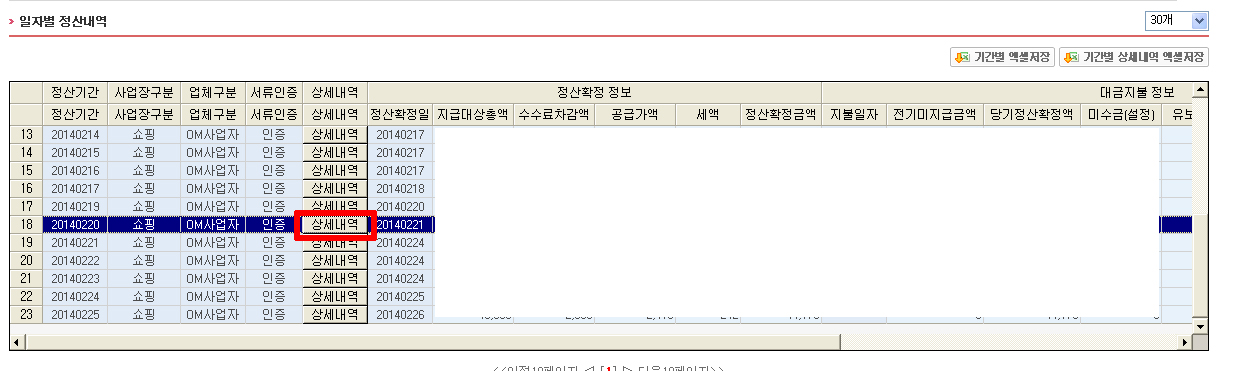Open 상세내역 for row 20 (20140222)
1246x371 pixels.
pyautogui.click(x=335, y=260)
